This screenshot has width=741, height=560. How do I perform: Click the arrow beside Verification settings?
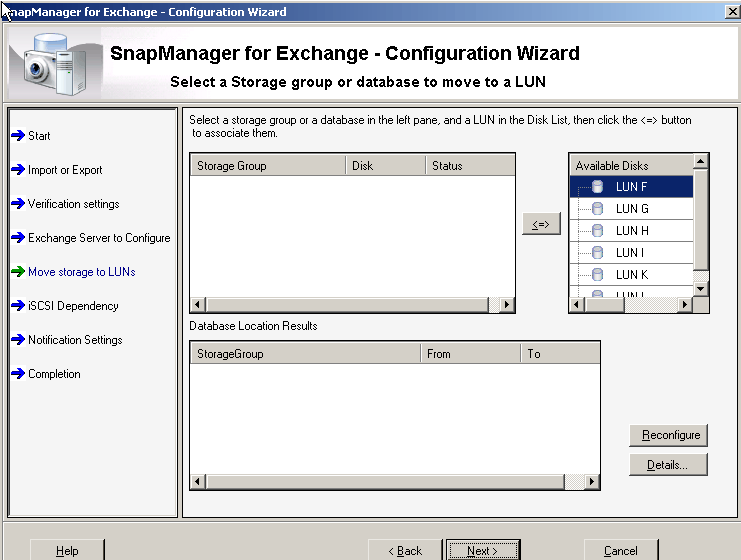click(x=18, y=204)
